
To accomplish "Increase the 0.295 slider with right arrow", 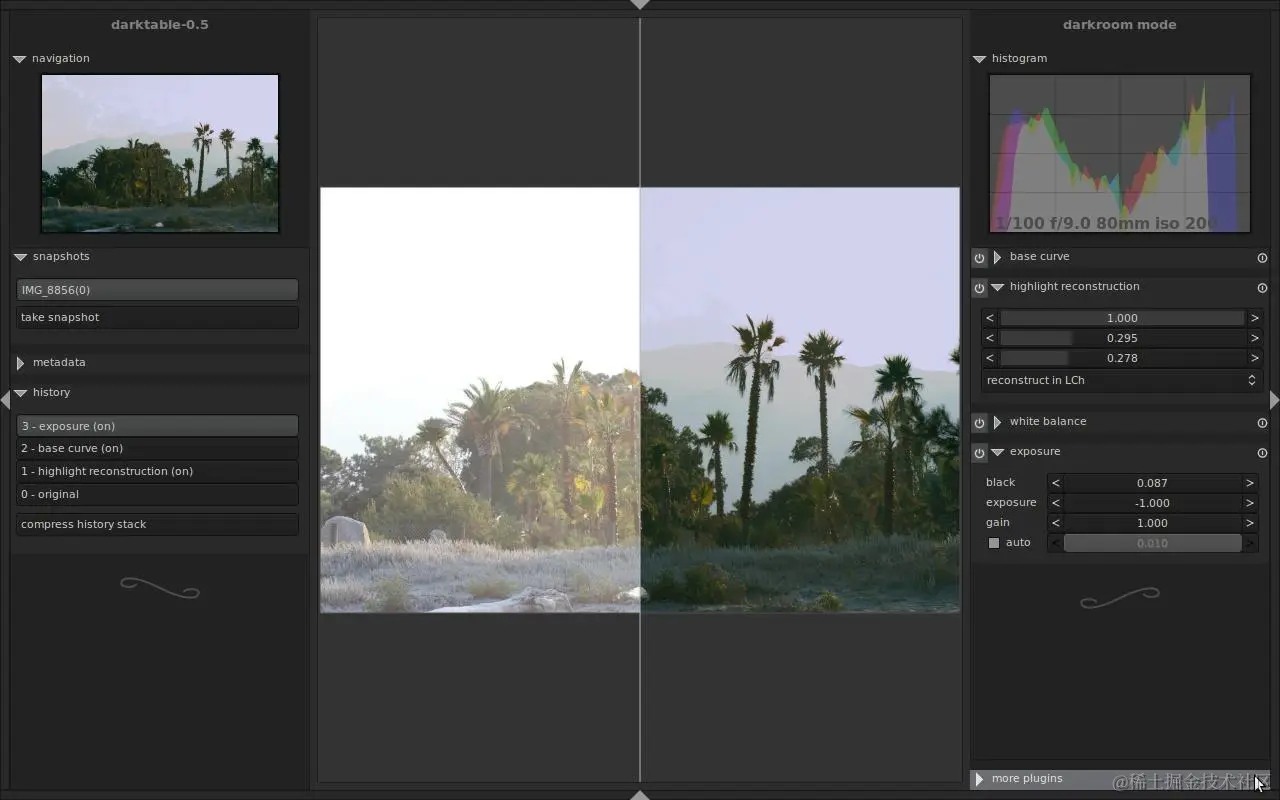I will click(1255, 338).
